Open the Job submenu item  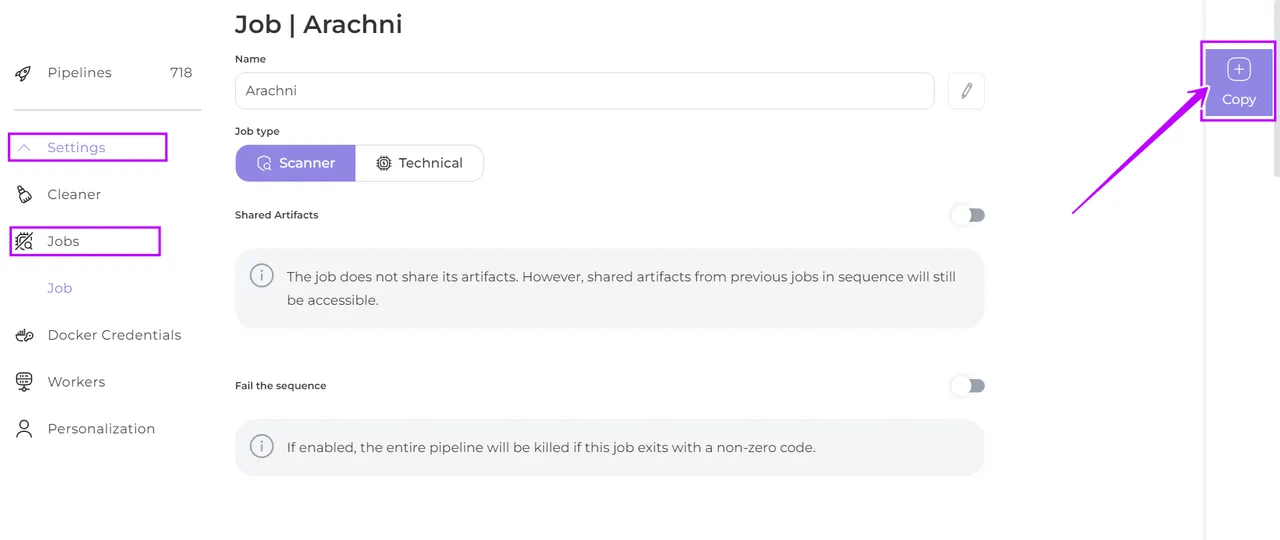click(60, 288)
